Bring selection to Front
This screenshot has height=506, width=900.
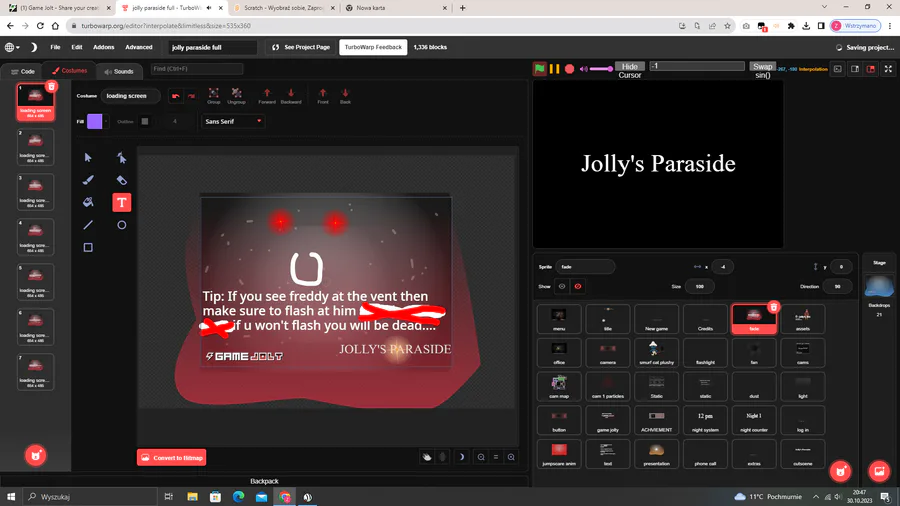pyautogui.click(x=323, y=96)
